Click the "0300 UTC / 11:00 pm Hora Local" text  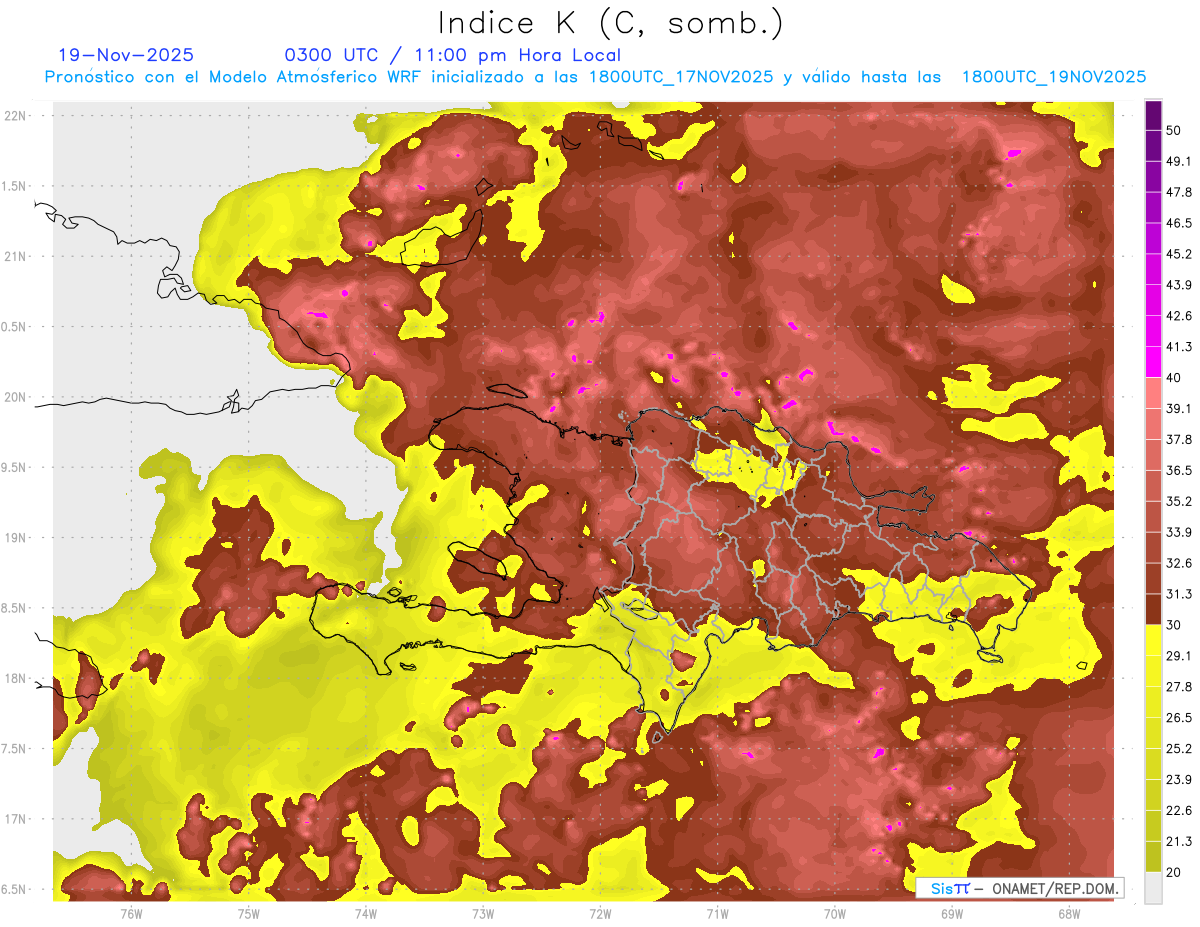(453, 55)
